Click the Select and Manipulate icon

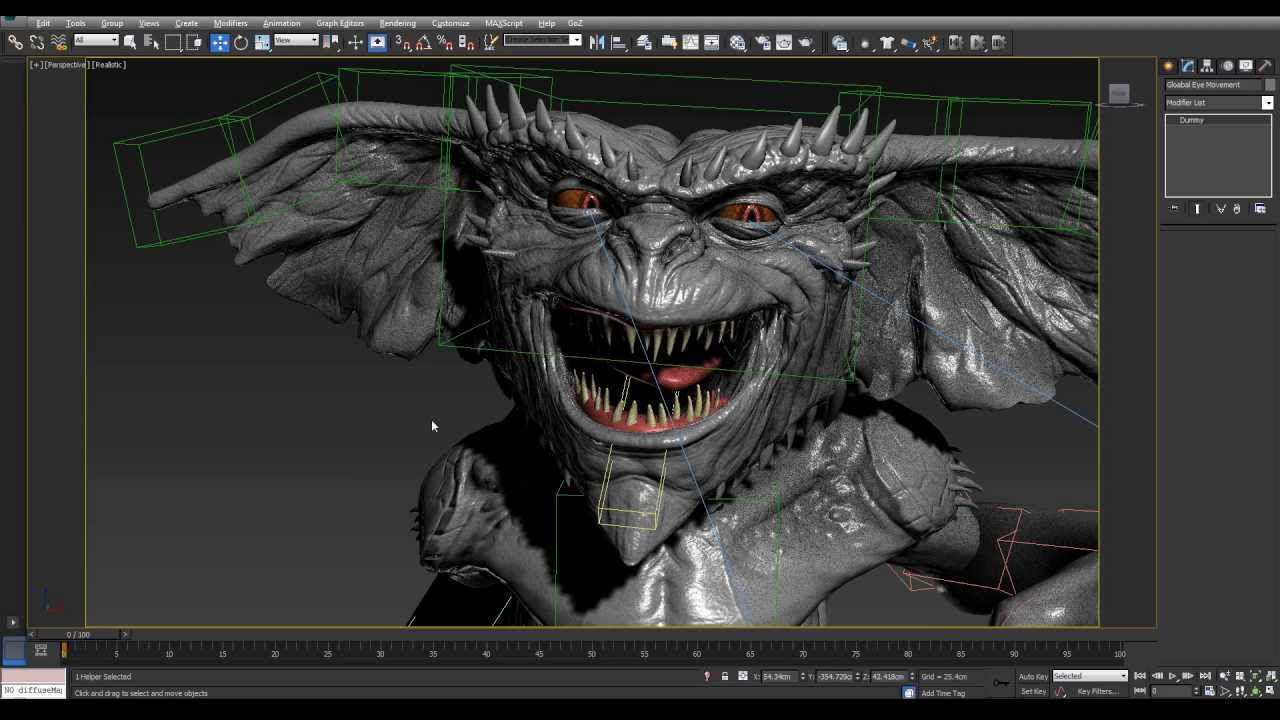pyautogui.click(x=355, y=42)
